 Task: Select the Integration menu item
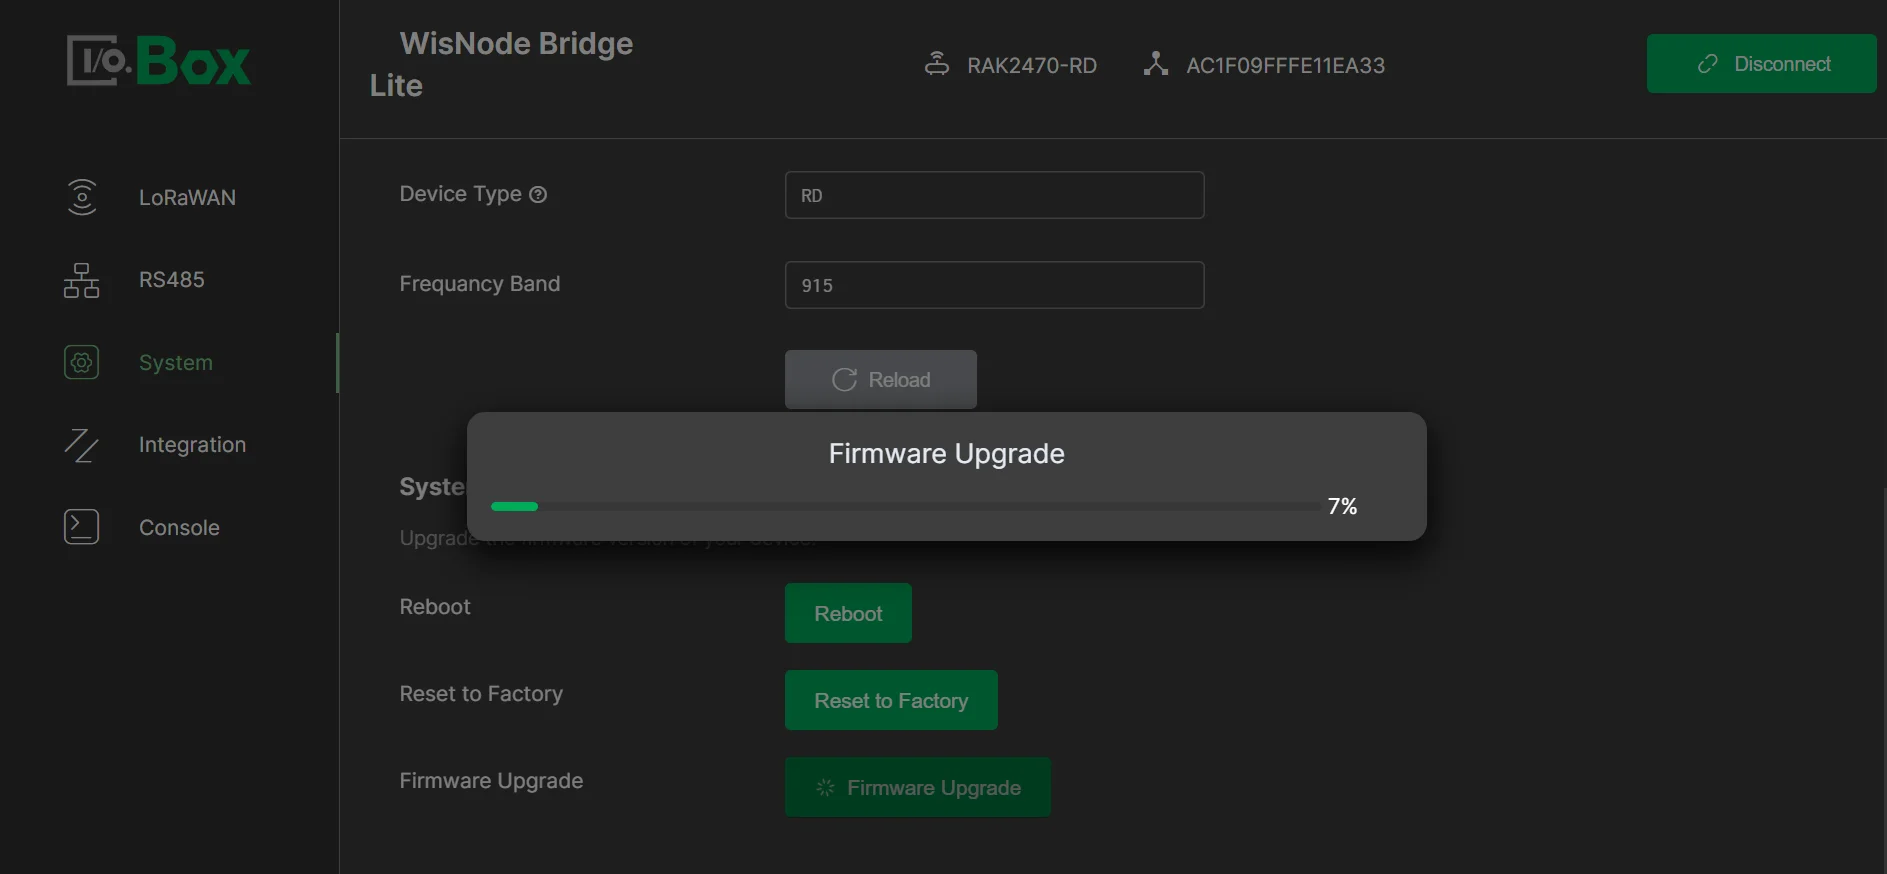point(192,445)
